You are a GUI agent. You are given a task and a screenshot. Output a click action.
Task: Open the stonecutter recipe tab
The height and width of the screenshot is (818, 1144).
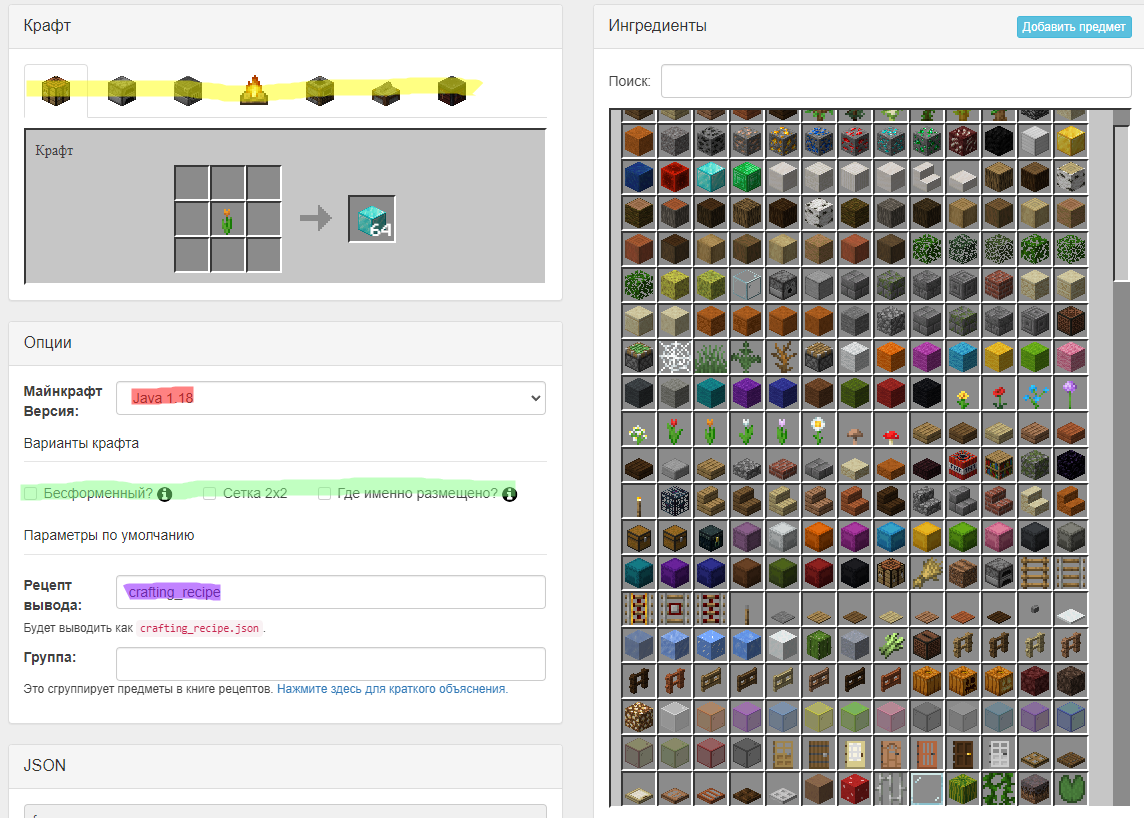pos(386,91)
